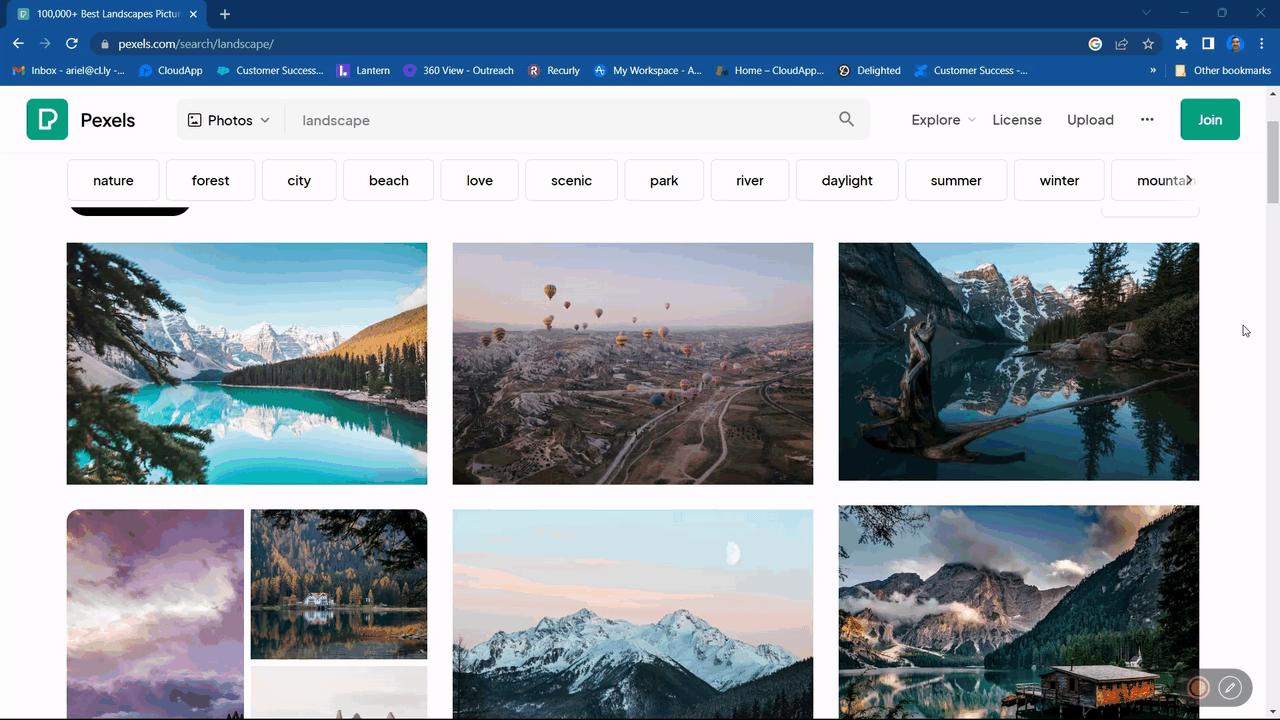Select the winter tag
The width and height of the screenshot is (1280, 720).
point(1059,180)
